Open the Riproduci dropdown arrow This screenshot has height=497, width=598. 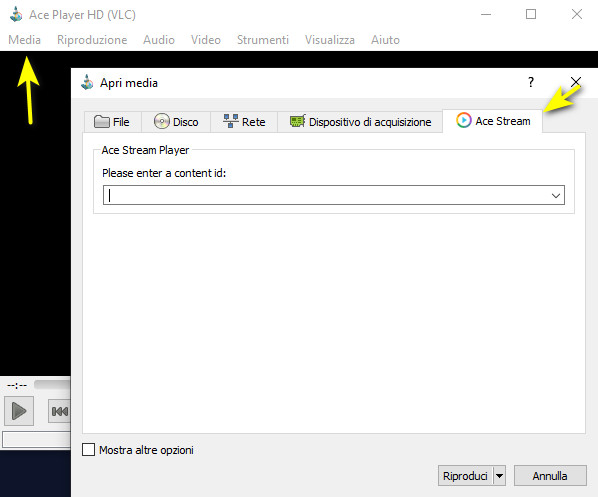tap(499, 476)
